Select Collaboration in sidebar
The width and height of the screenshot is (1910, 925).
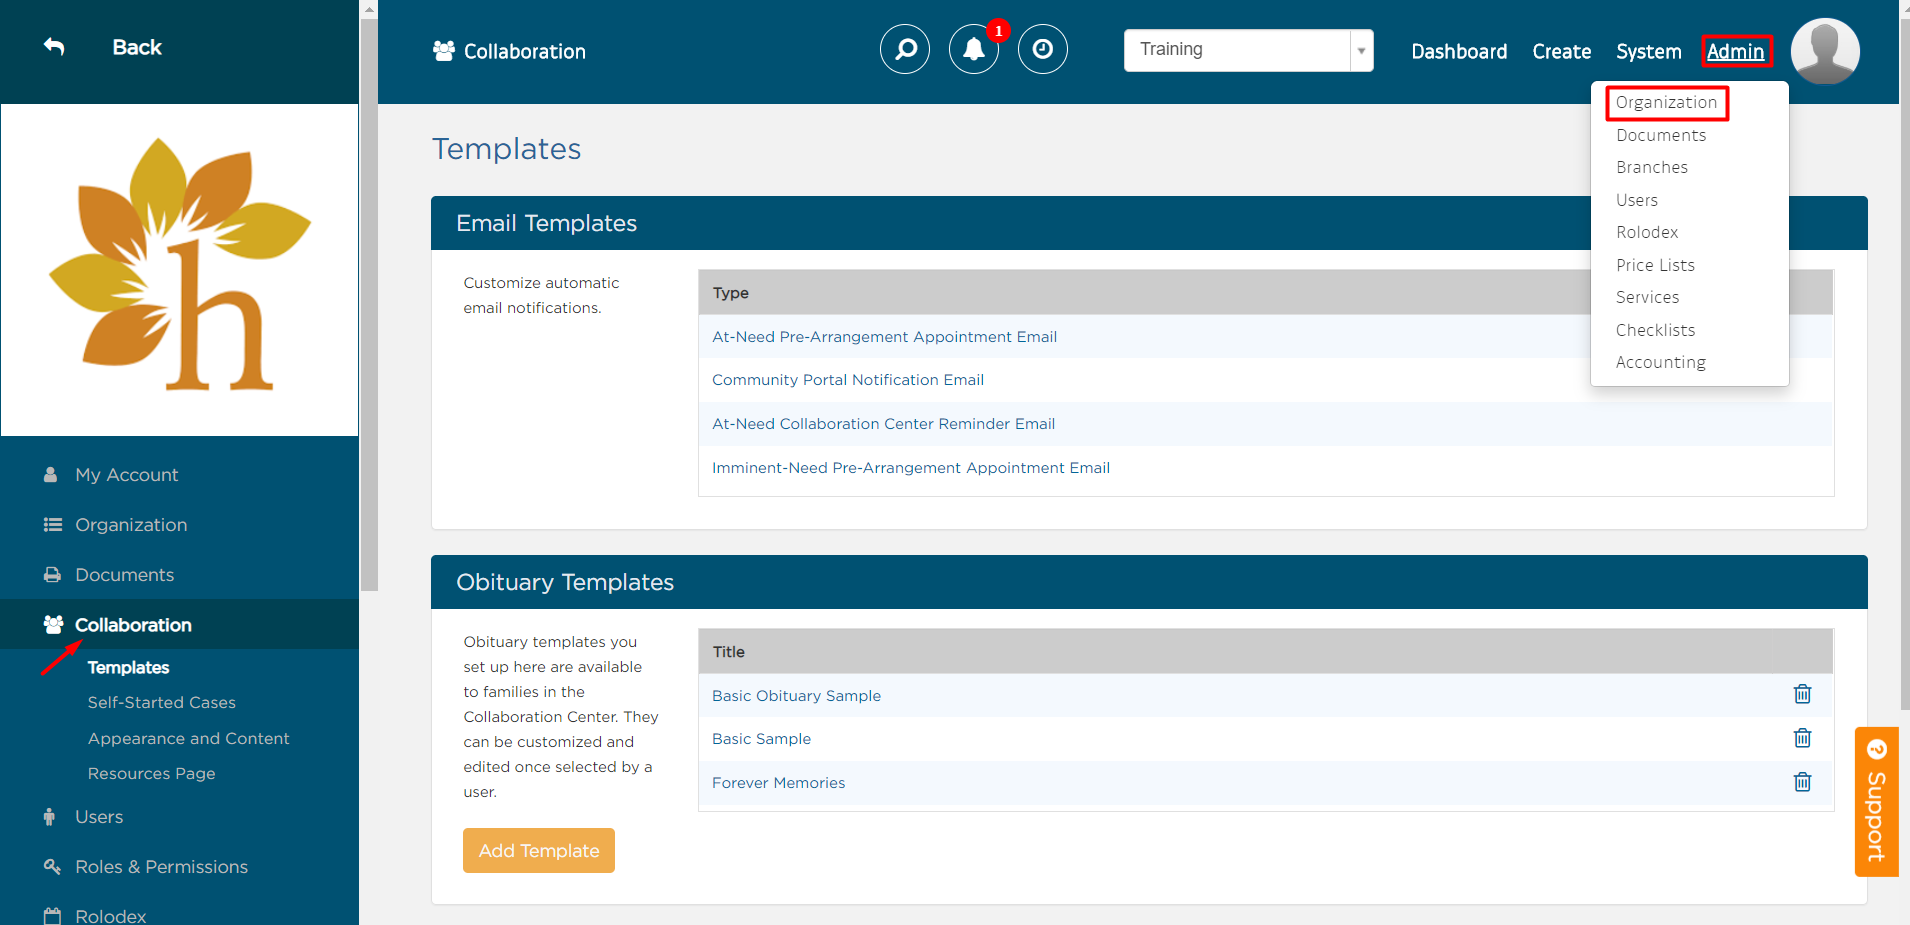133,625
